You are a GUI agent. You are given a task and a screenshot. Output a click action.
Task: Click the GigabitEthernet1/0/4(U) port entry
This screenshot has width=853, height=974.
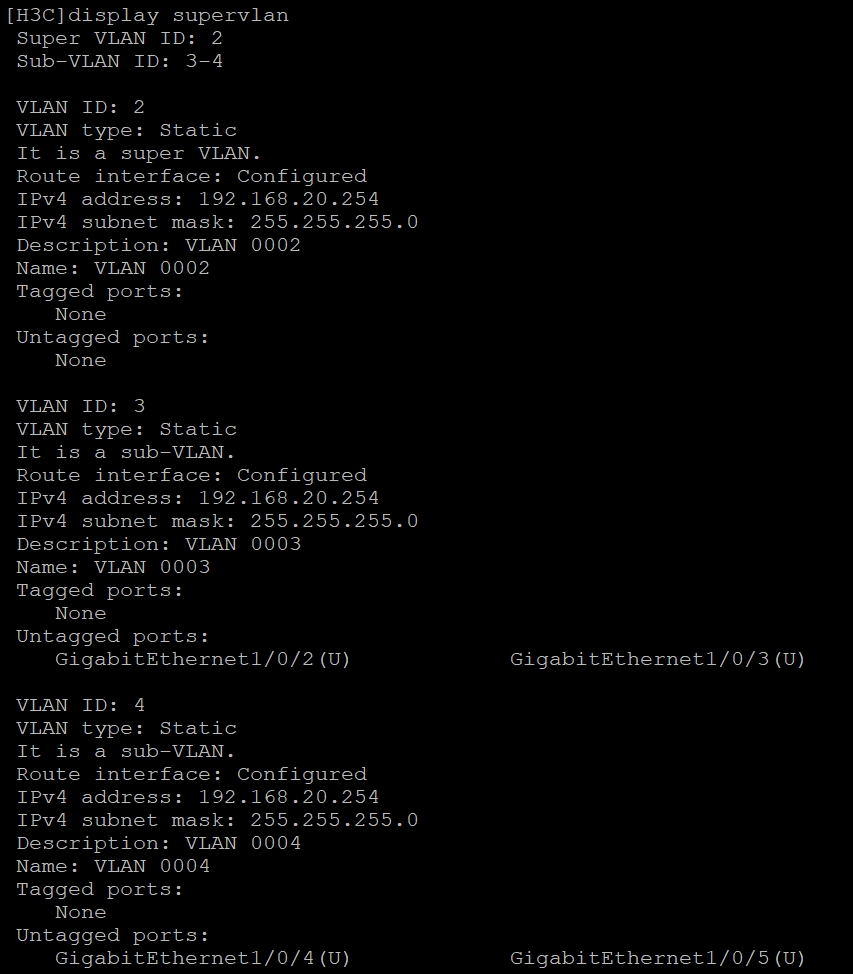coord(202,959)
